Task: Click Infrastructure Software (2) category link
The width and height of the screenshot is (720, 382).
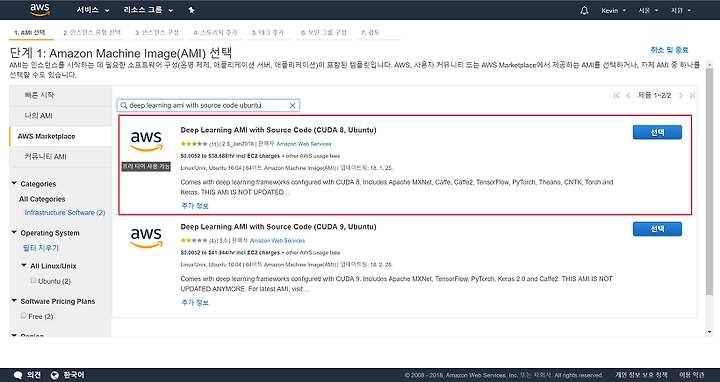Action: pos(65,213)
